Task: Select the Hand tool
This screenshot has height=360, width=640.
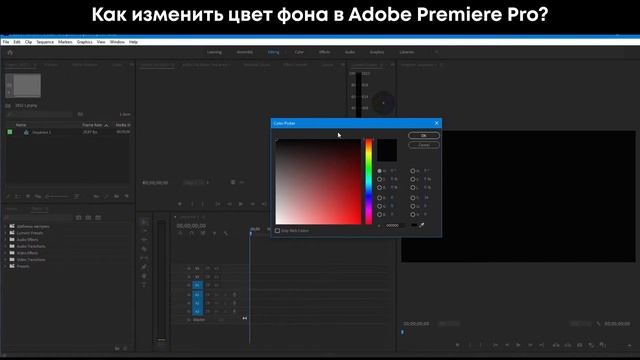Action: (x=144, y=276)
